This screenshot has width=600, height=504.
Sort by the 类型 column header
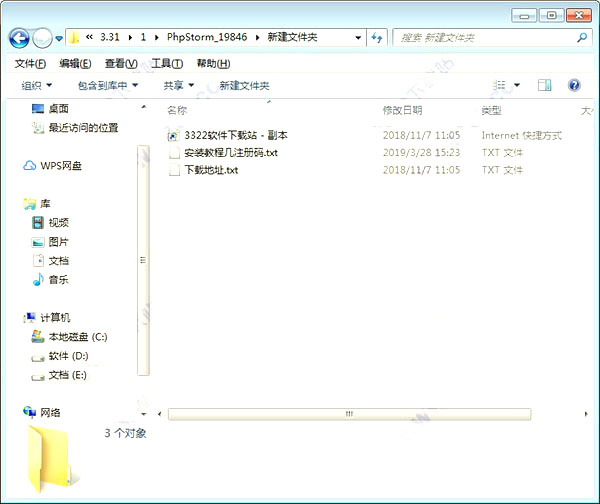click(x=491, y=111)
